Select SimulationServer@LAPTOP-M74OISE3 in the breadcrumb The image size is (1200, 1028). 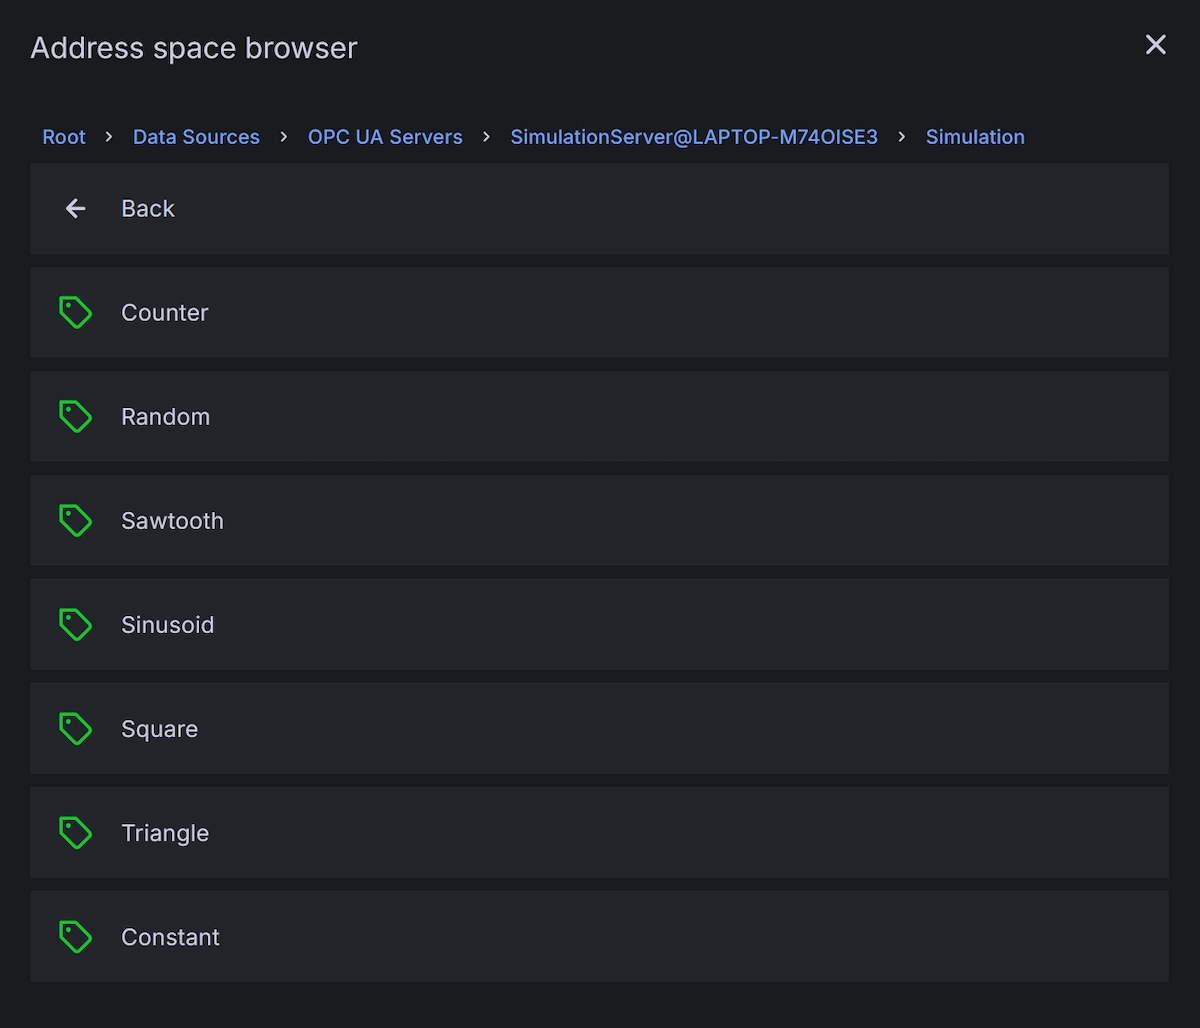[x=694, y=136]
